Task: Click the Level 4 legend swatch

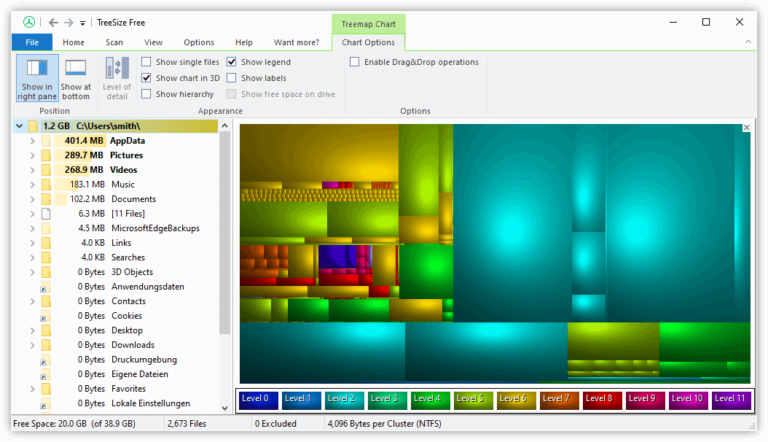Action: point(430,400)
